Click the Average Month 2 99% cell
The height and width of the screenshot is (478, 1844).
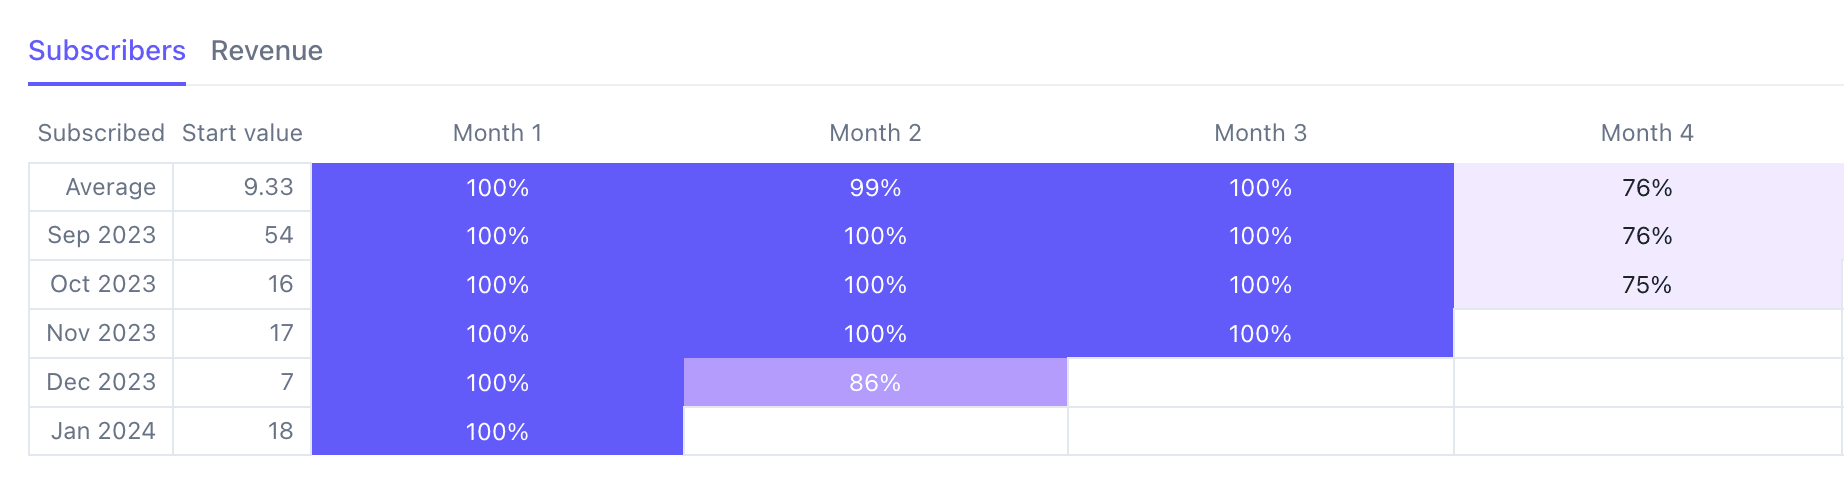[875, 188]
